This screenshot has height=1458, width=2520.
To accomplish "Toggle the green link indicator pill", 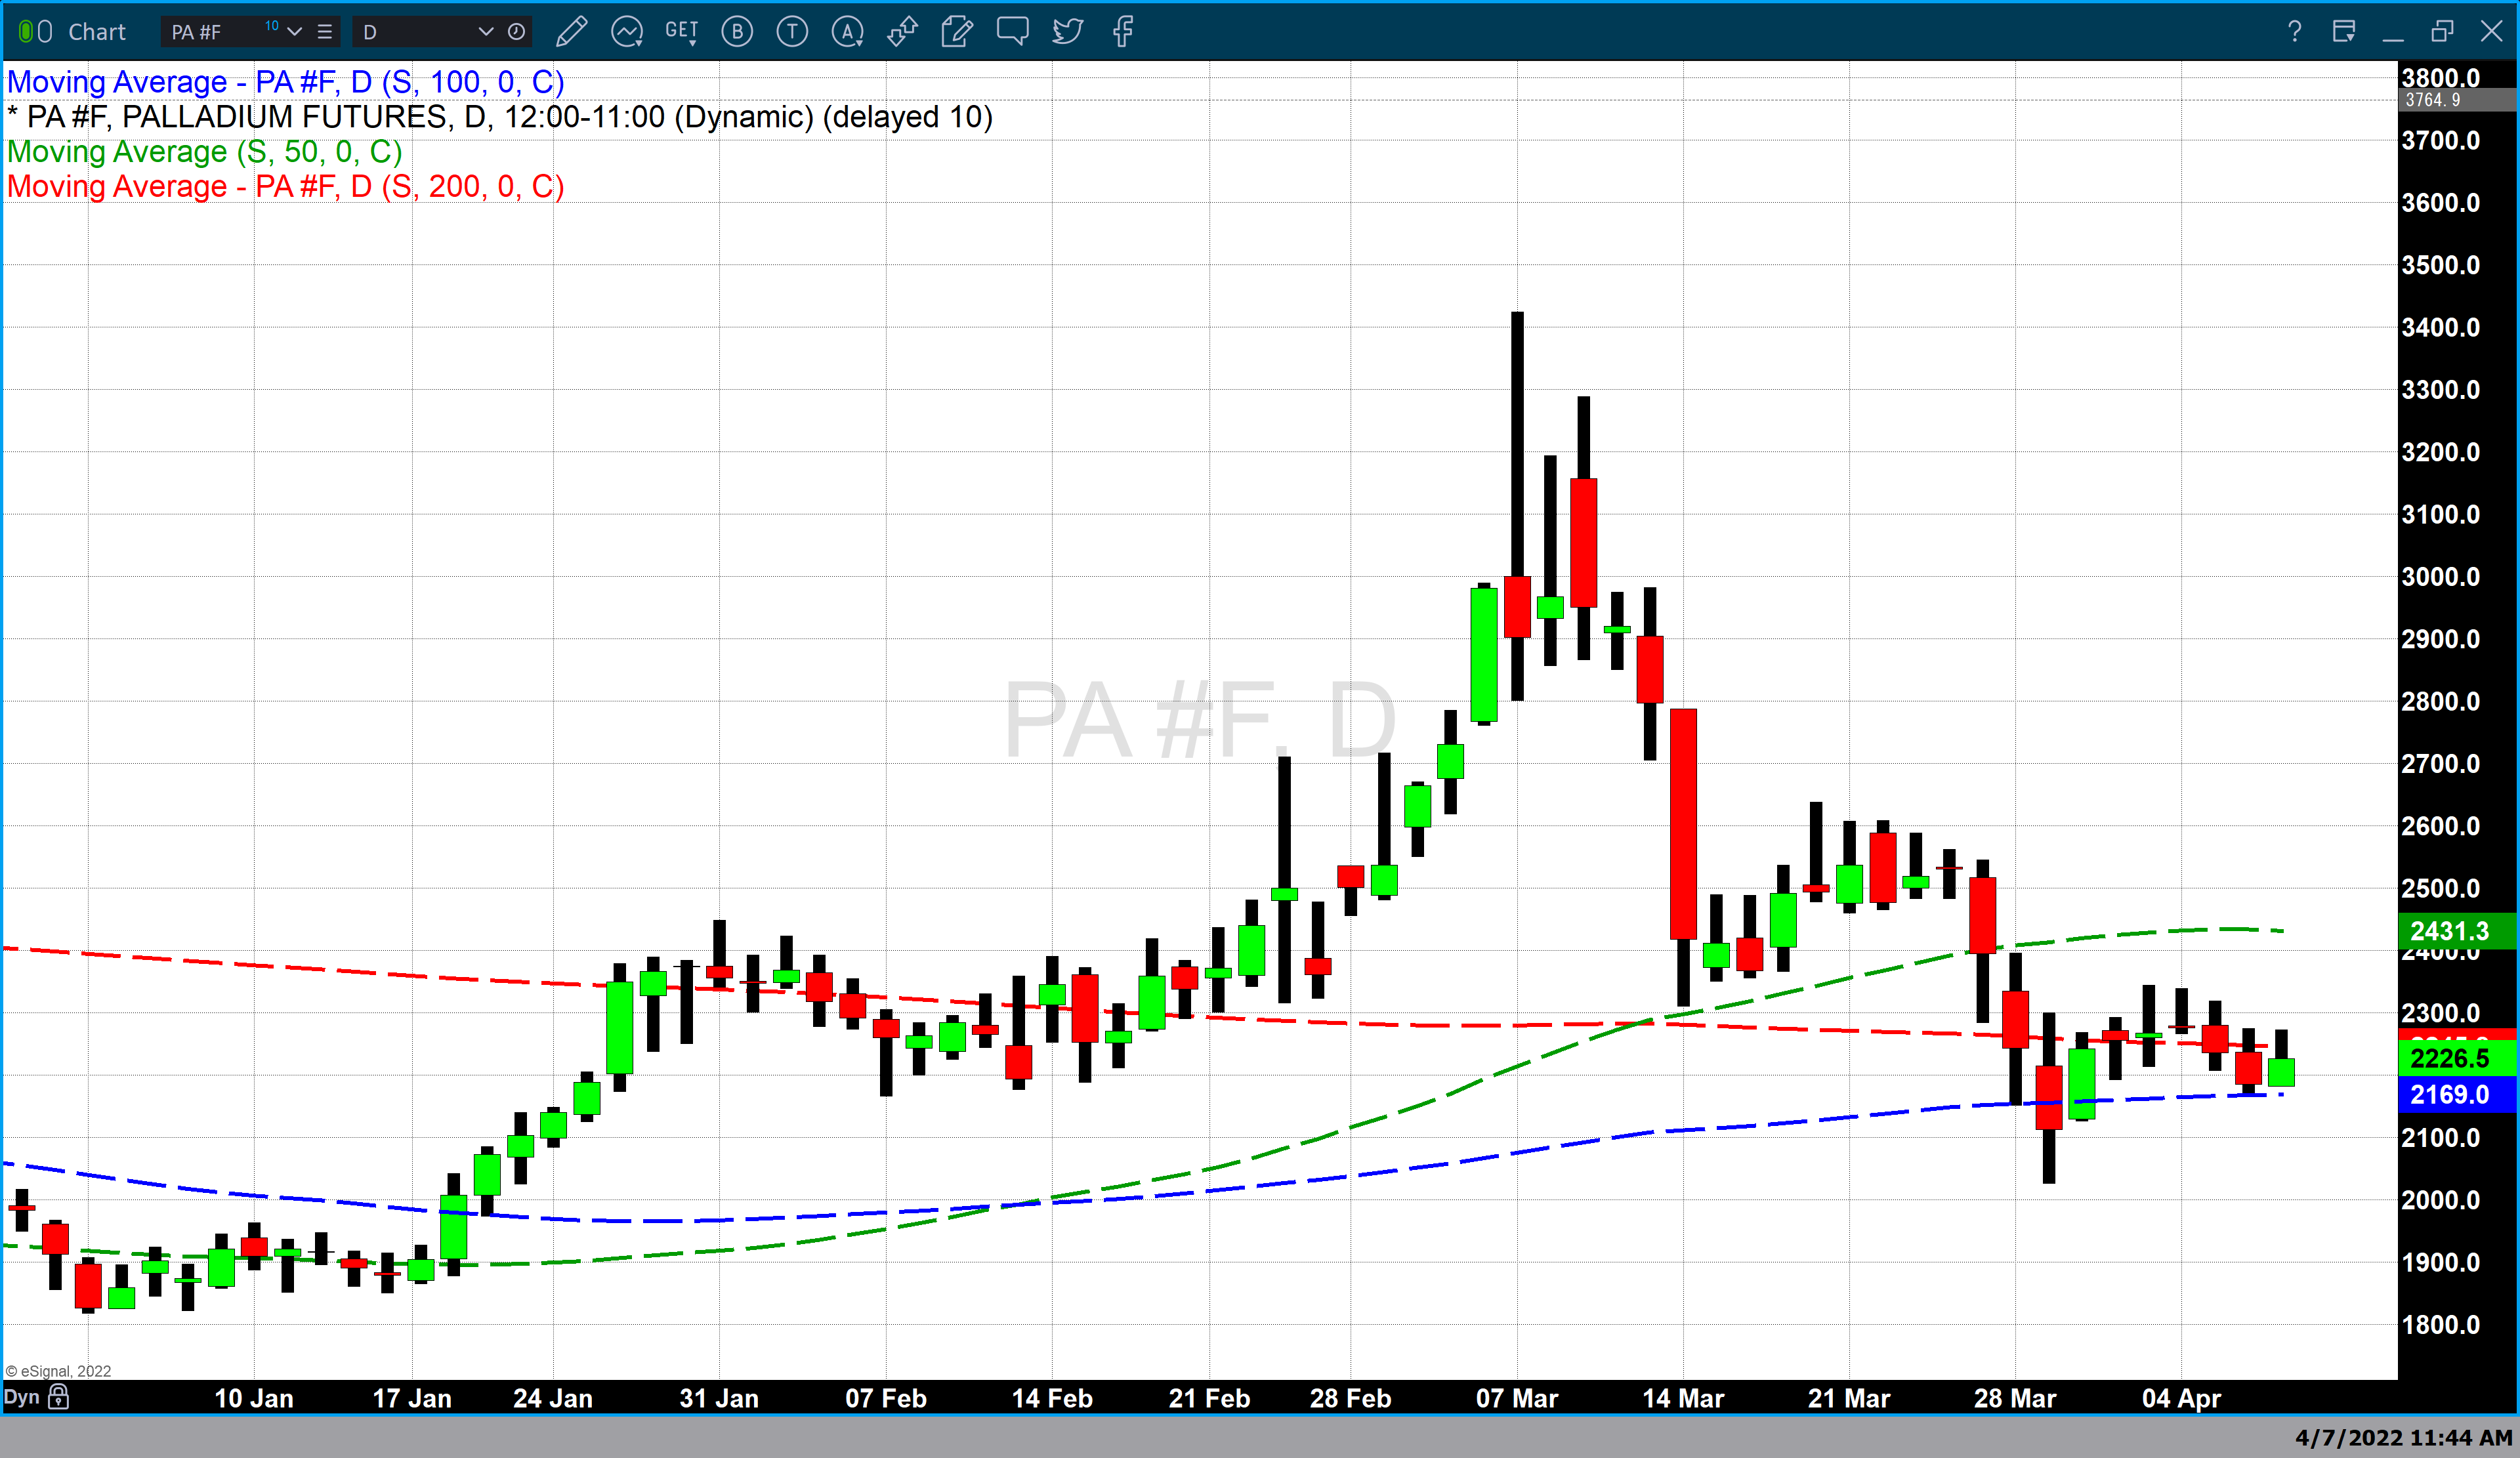I will pyautogui.click(x=26, y=32).
